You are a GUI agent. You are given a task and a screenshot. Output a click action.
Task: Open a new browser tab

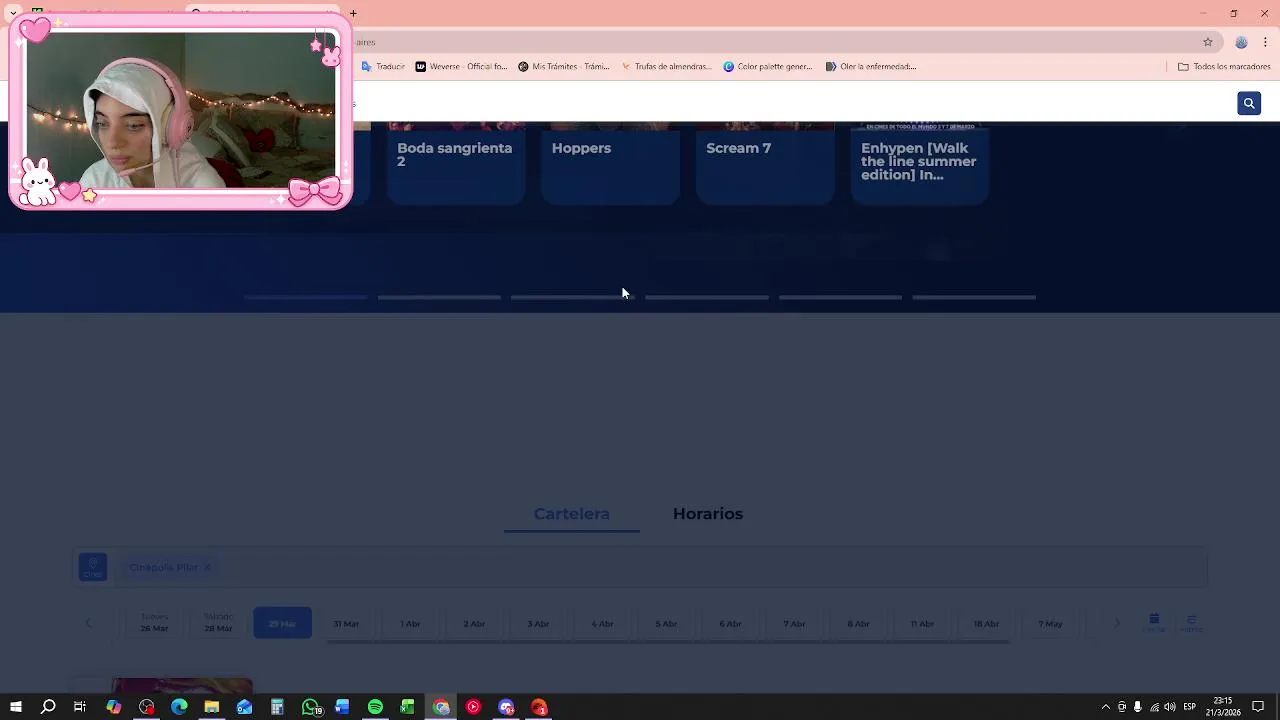353,13
